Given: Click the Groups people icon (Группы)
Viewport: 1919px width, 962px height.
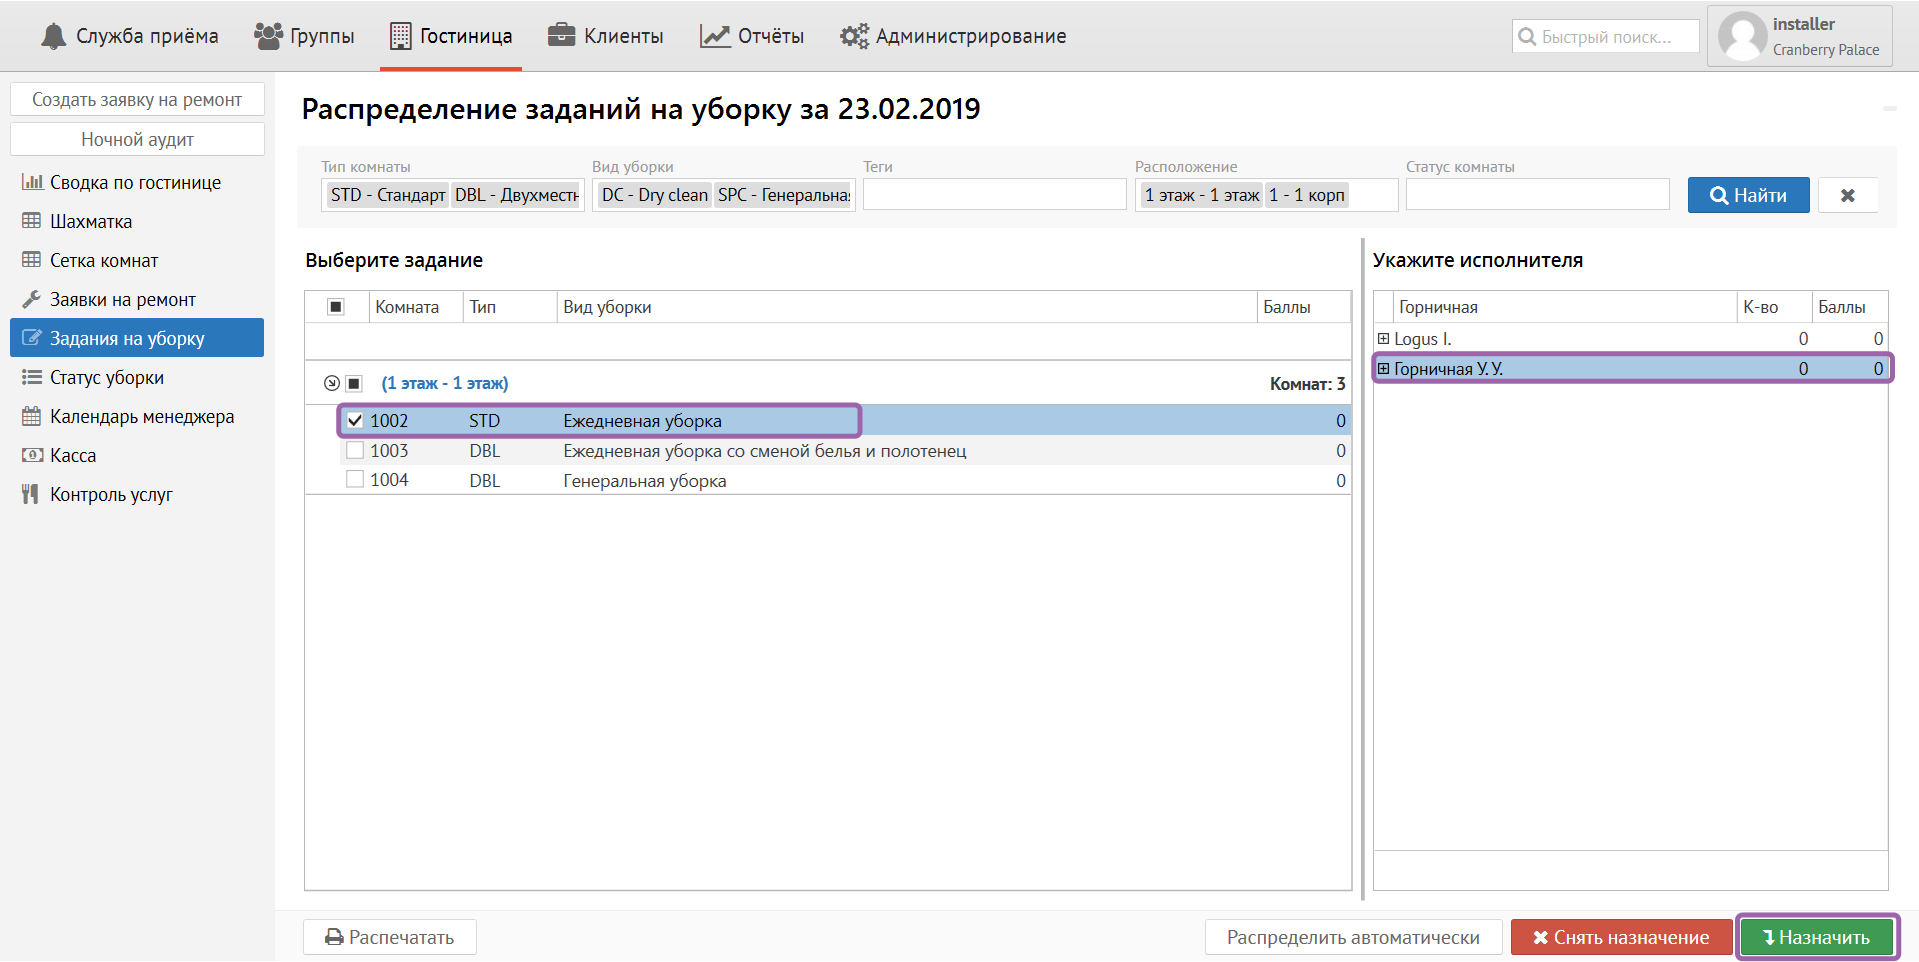Looking at the screenshot, I should (x=268, y=37).
